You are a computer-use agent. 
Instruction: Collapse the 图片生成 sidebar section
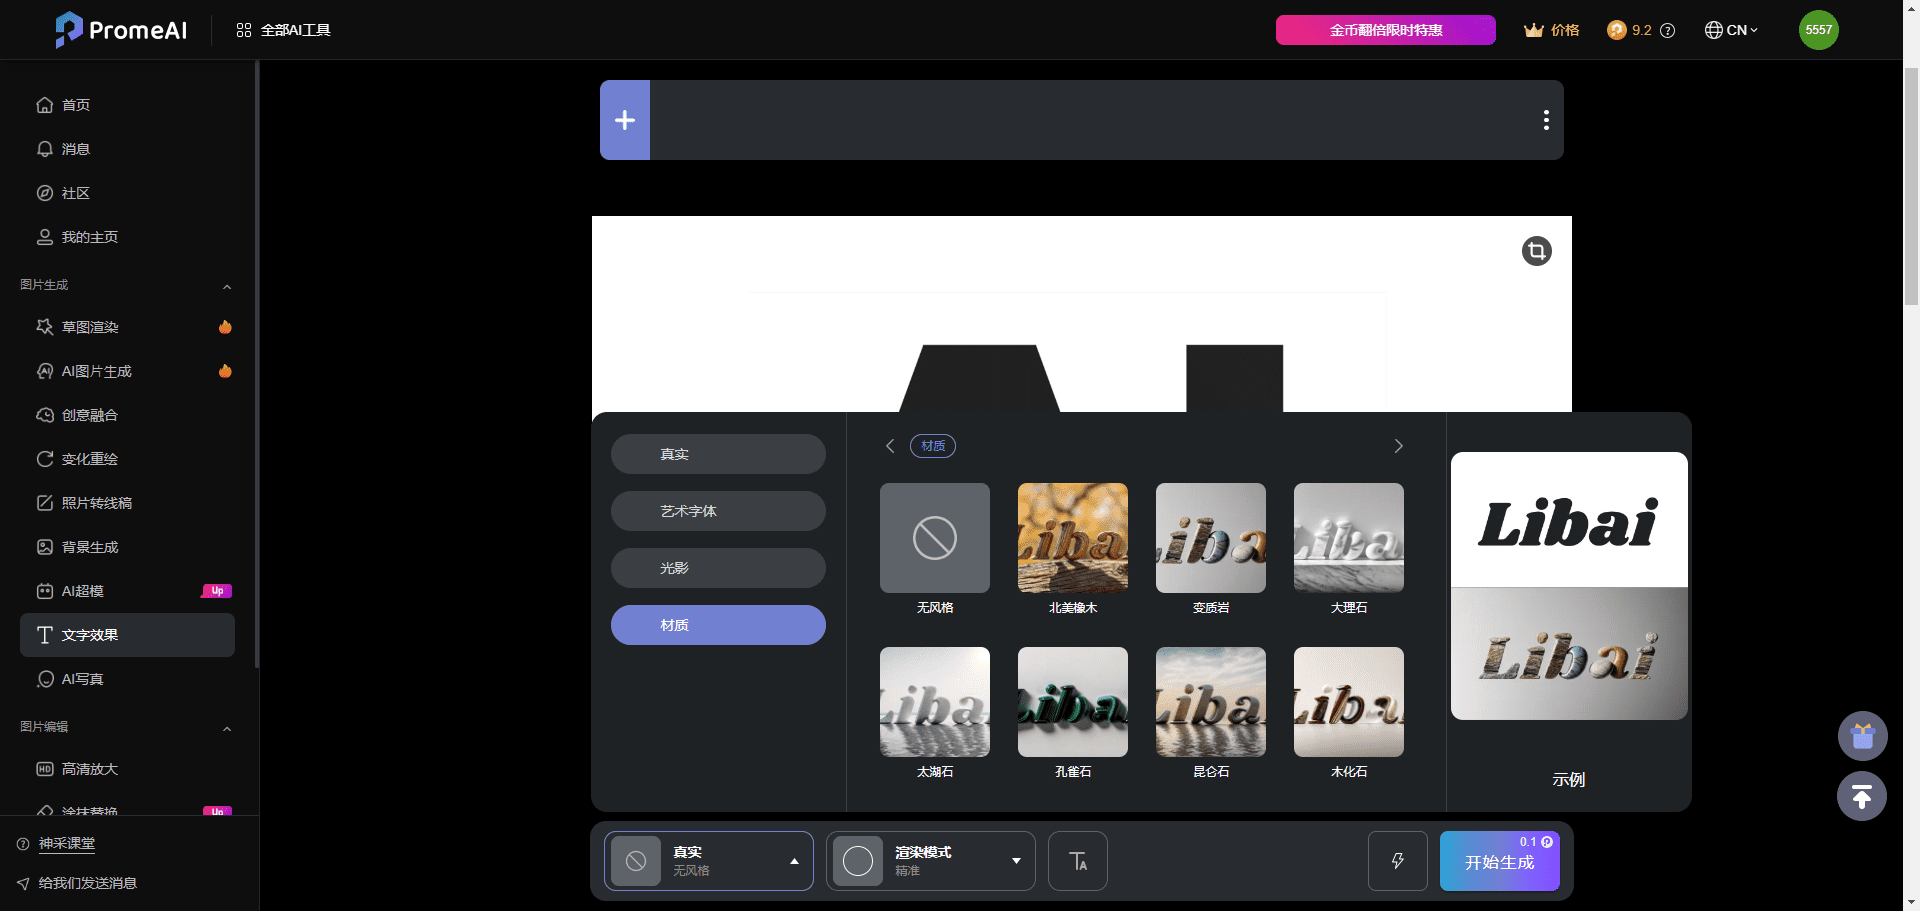click(x=227, y=286)
